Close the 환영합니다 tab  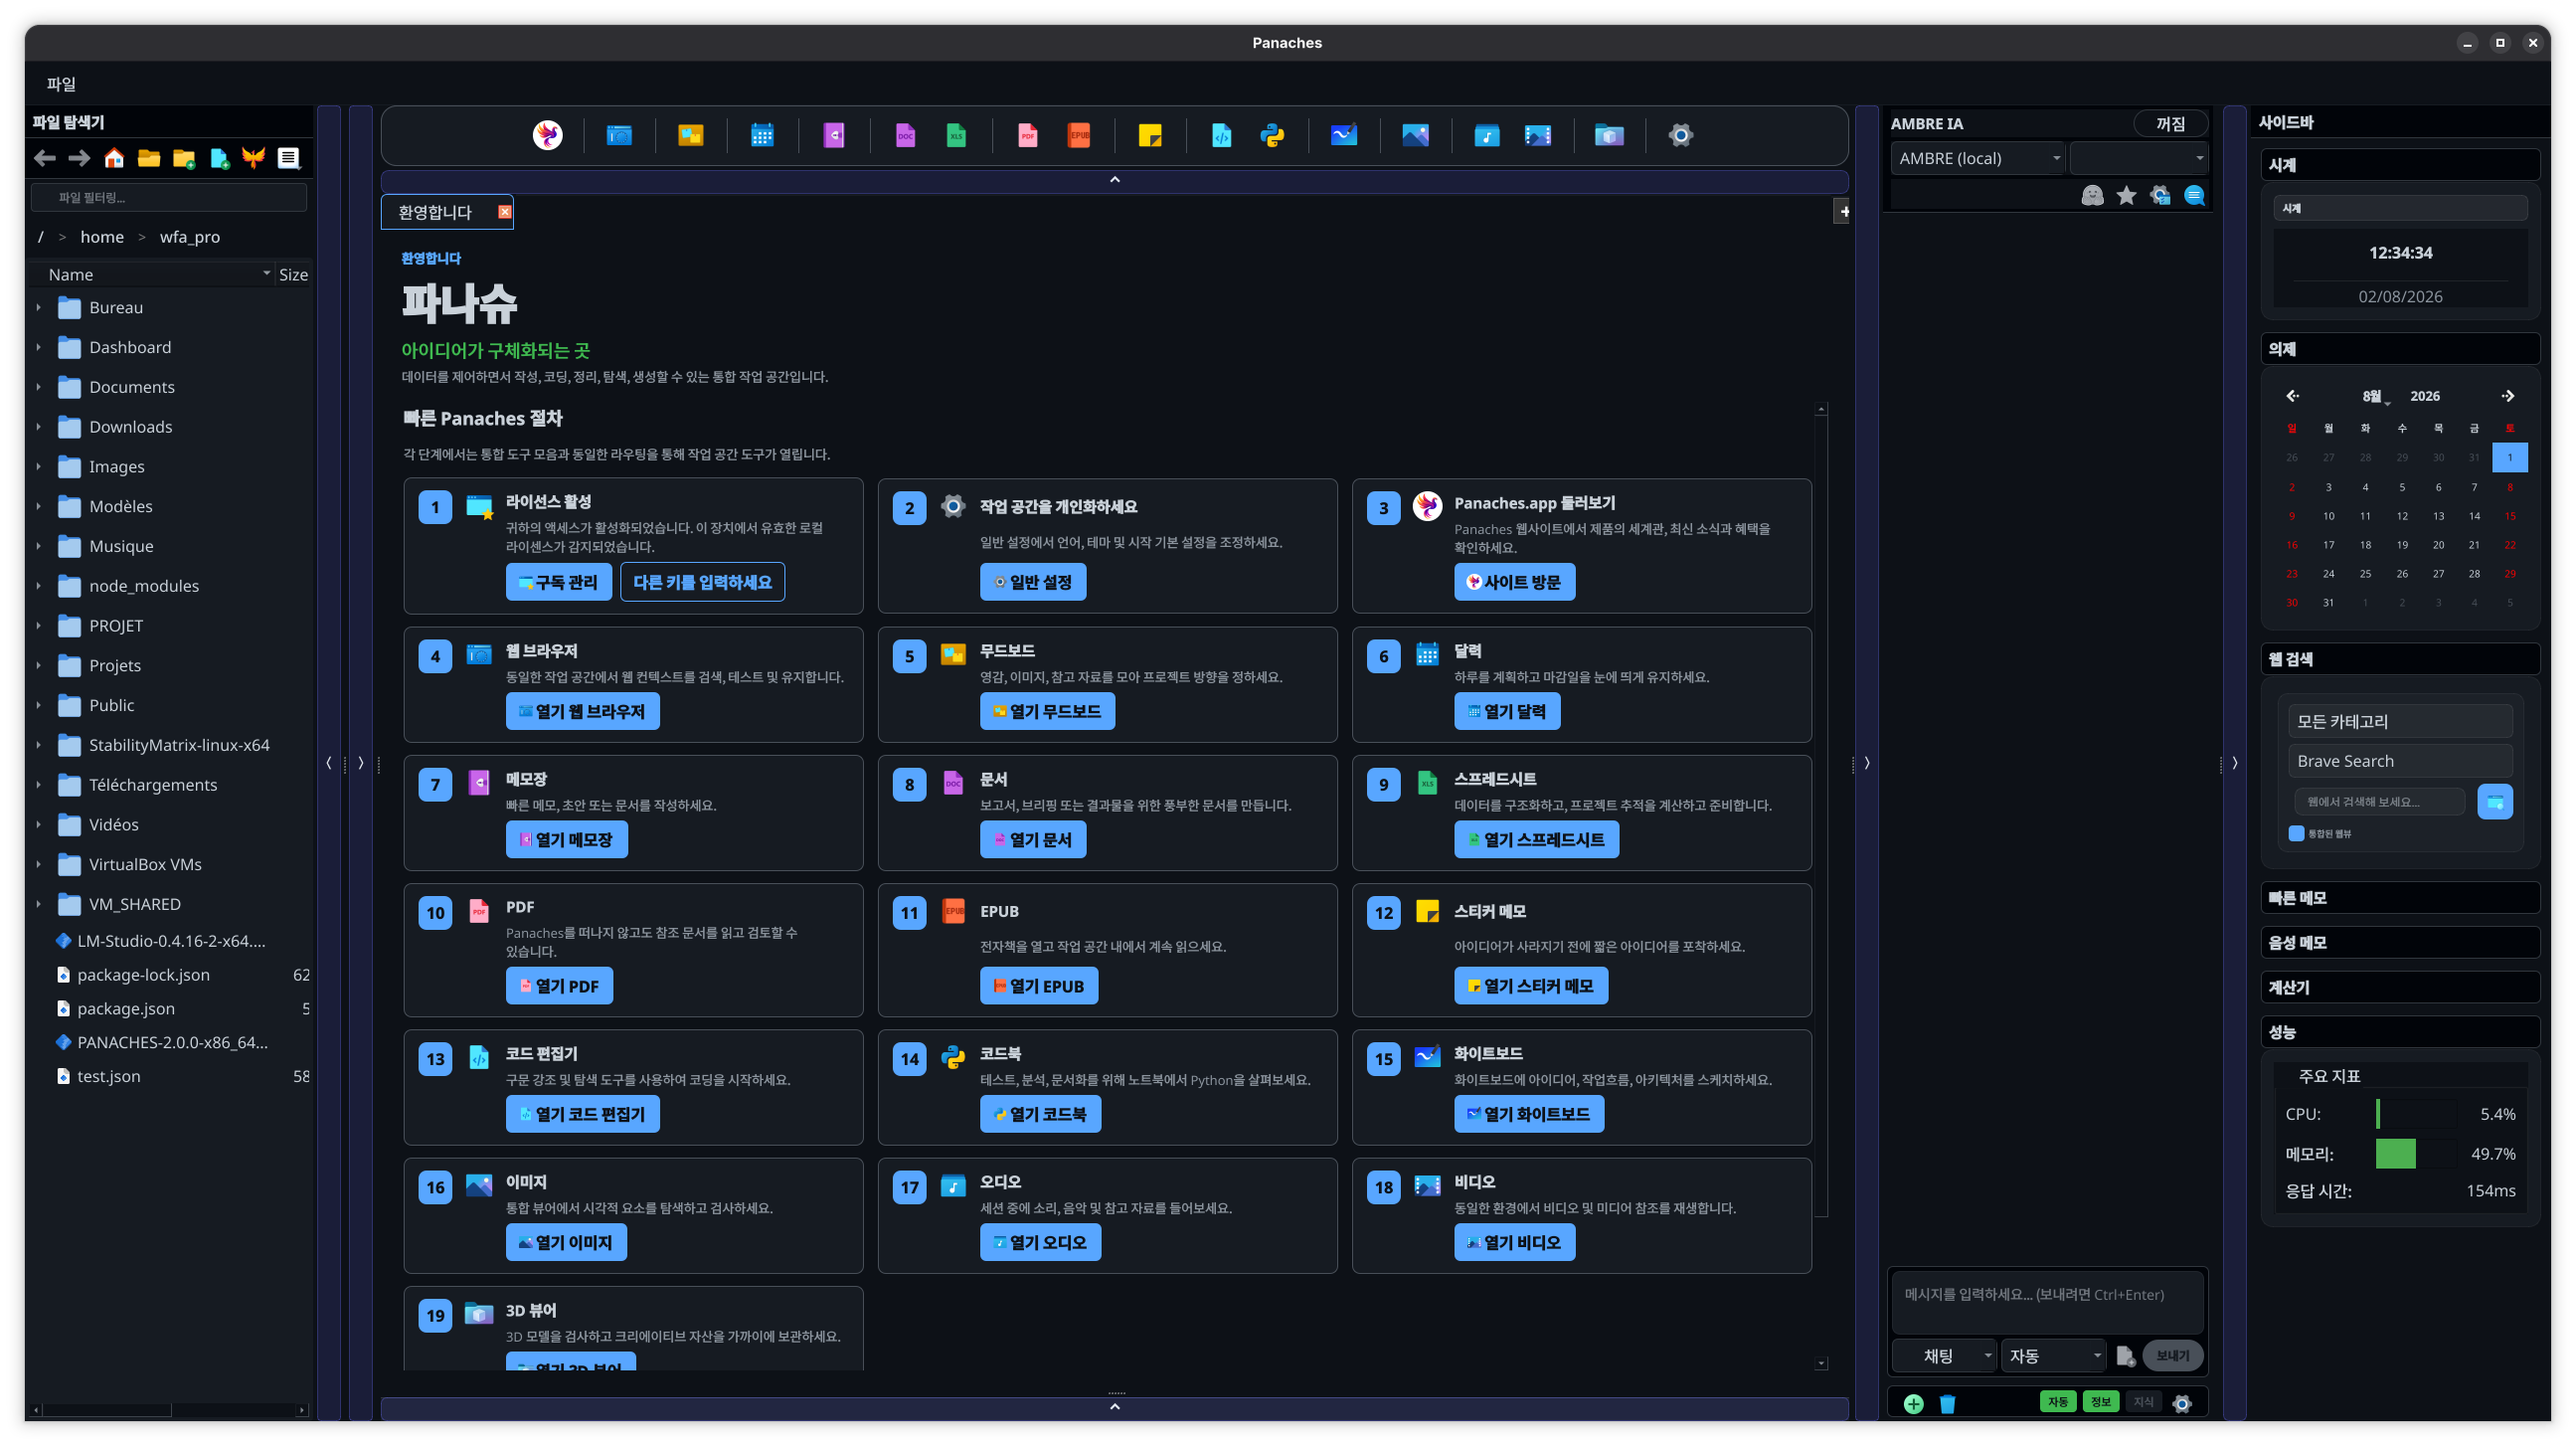(505, 212)
